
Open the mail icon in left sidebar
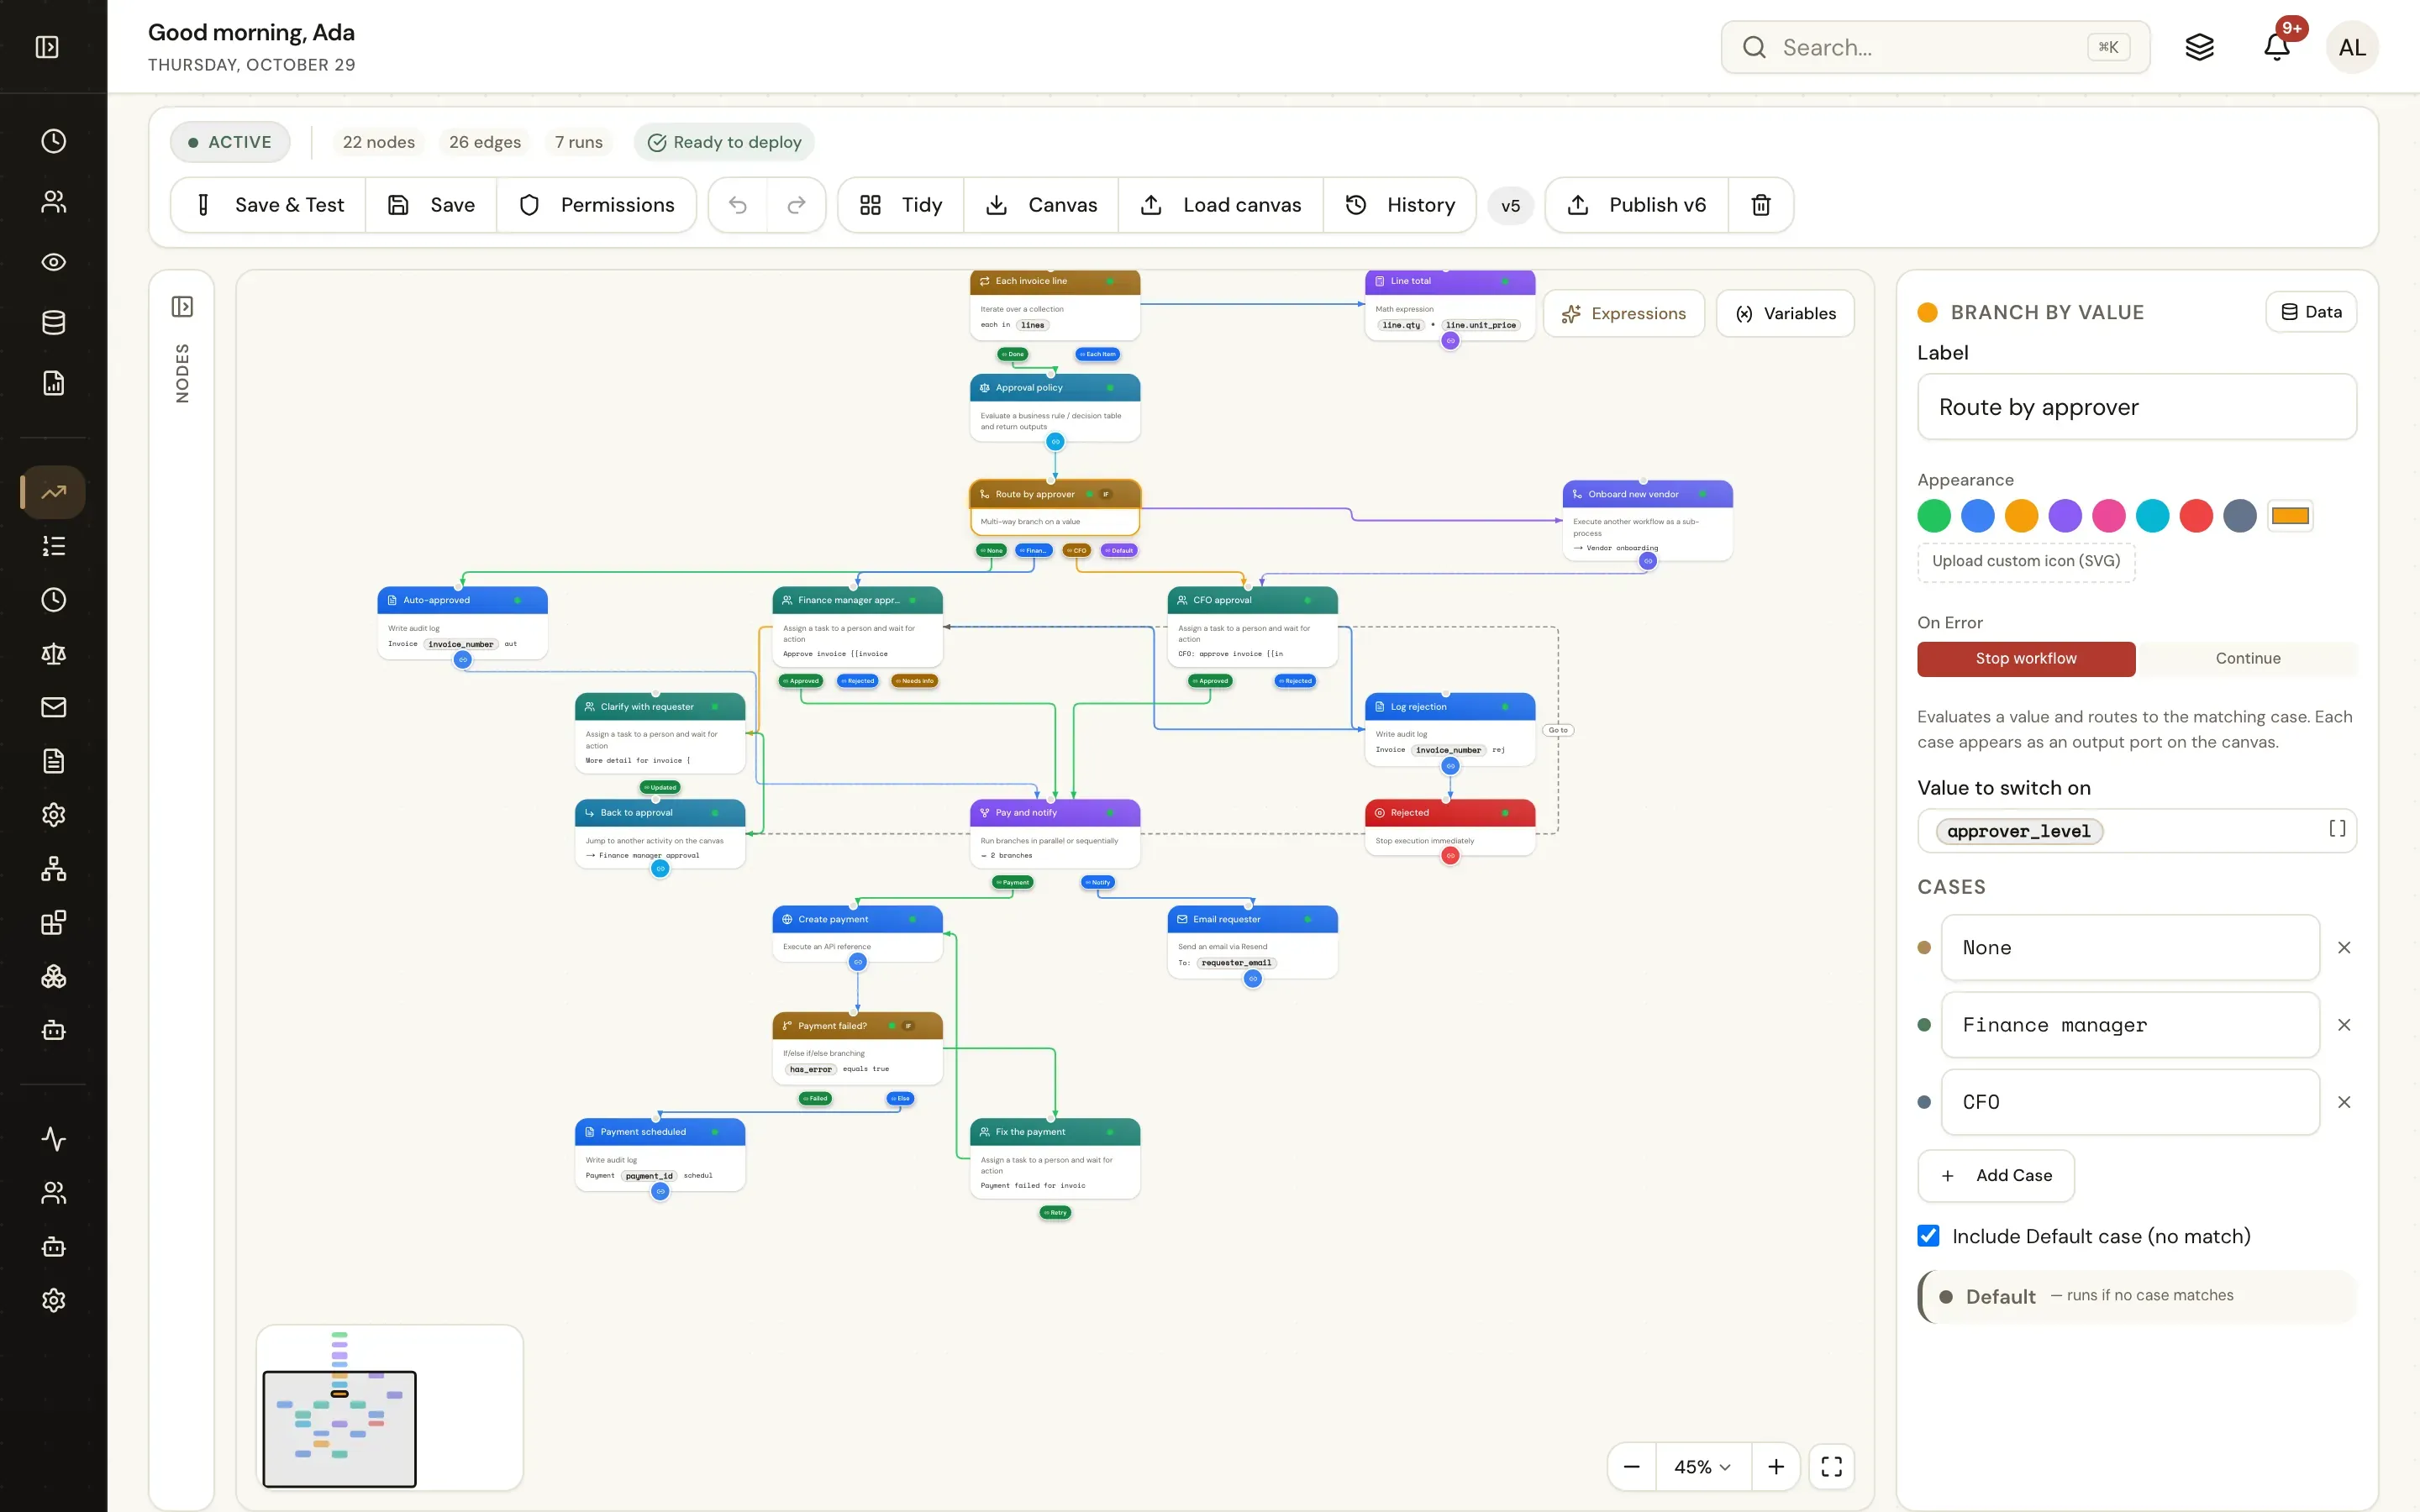tap(54, 707)
